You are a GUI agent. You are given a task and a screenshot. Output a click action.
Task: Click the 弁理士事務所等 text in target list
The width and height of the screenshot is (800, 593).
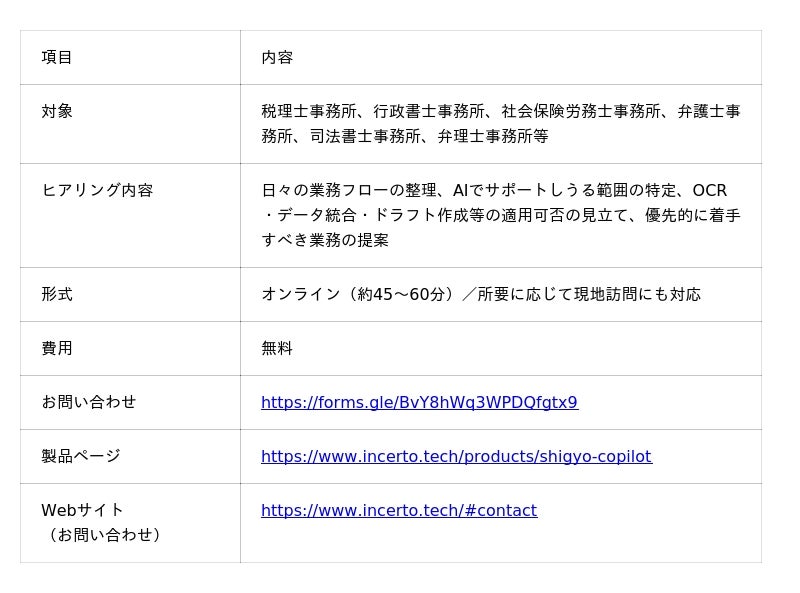click(x=492, y=137)
